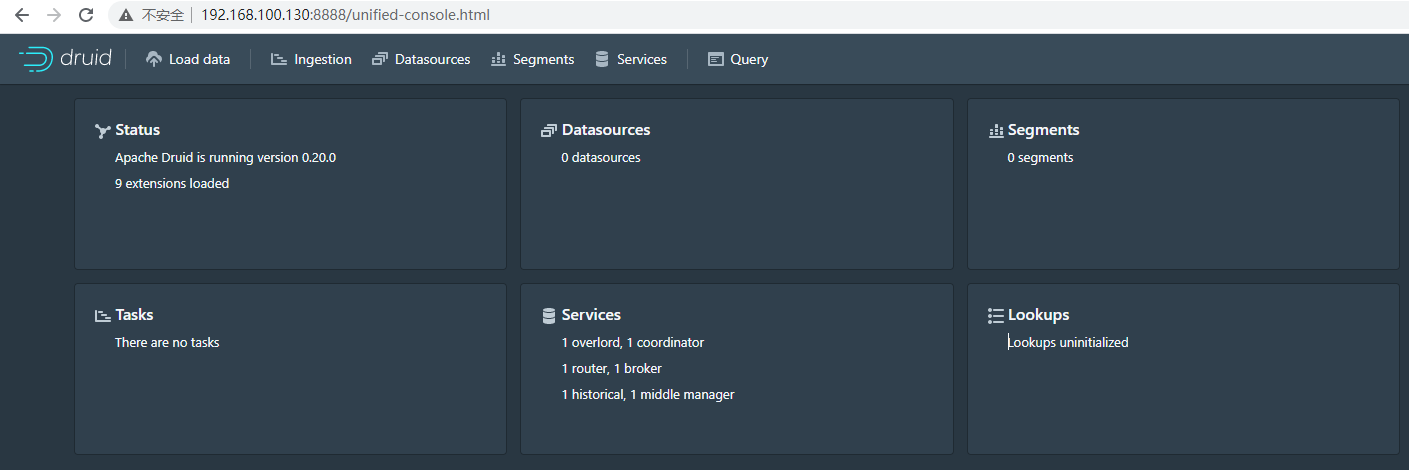Click the browser address bar URL
The image size is (1409, 470).
[345, 15]
